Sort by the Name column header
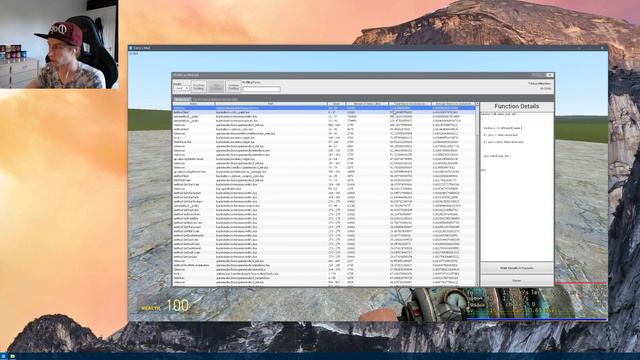Image resolution: width=640 pixels, height=360 pixels. click(194, 104)
